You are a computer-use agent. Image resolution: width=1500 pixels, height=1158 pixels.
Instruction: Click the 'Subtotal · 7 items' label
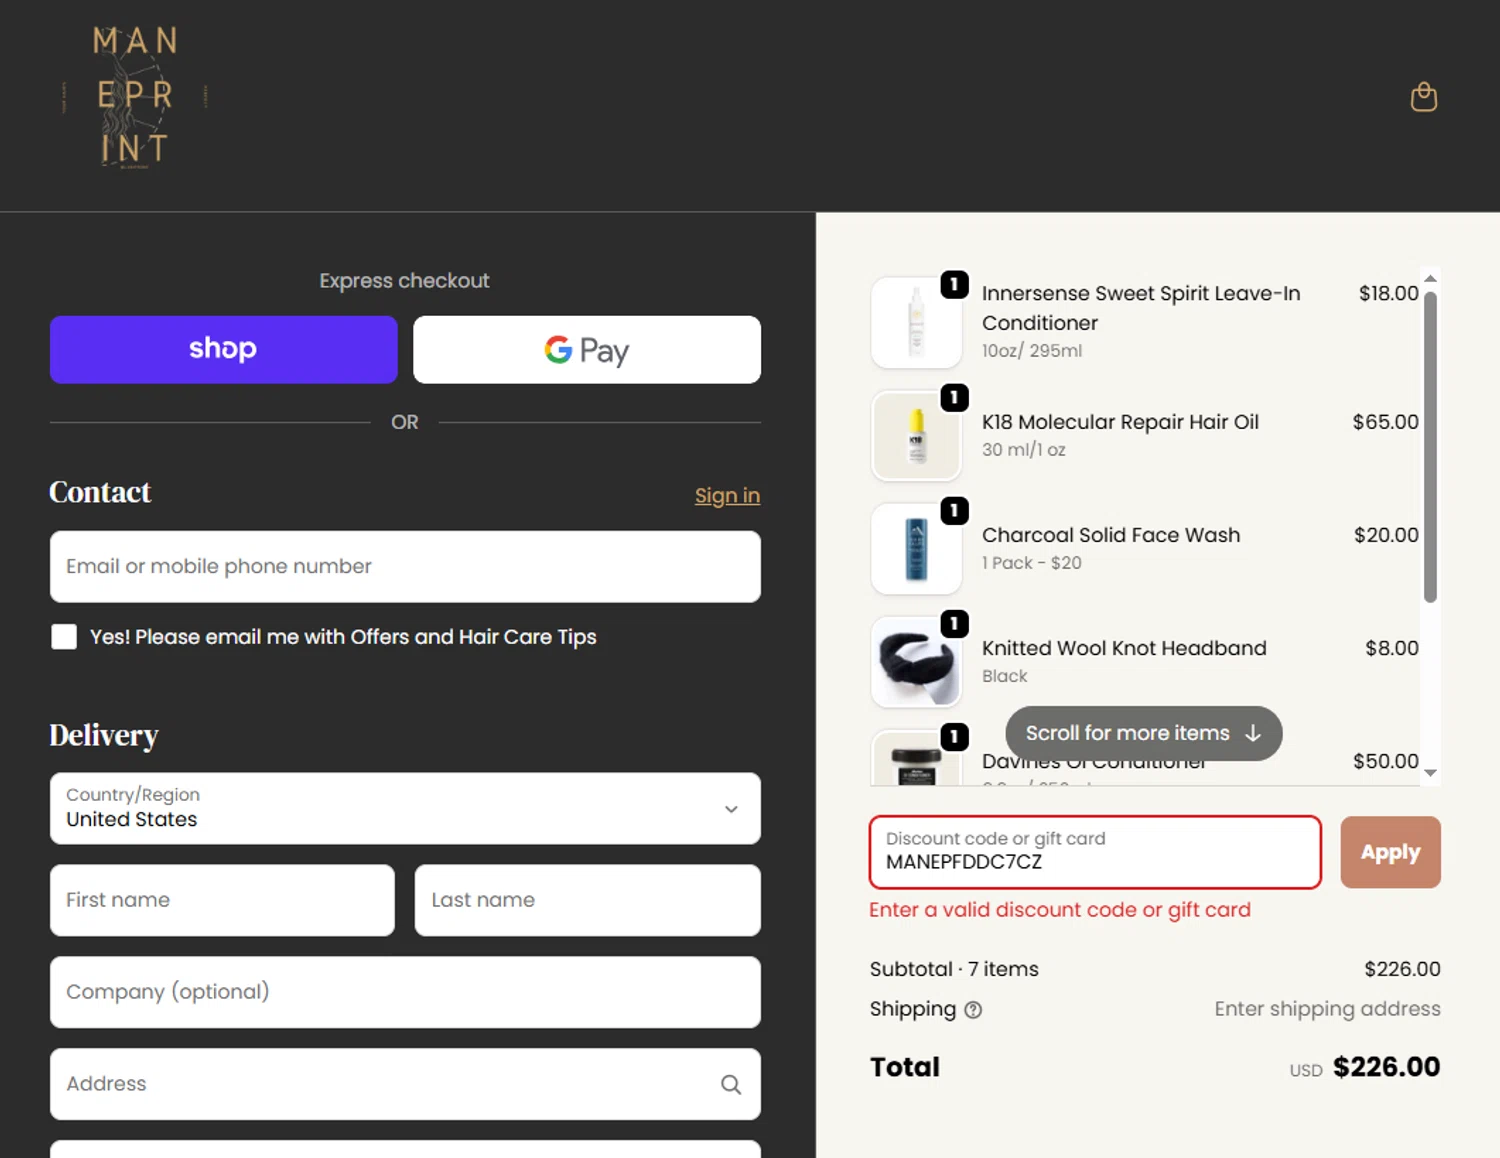click(x=954, y=969)
